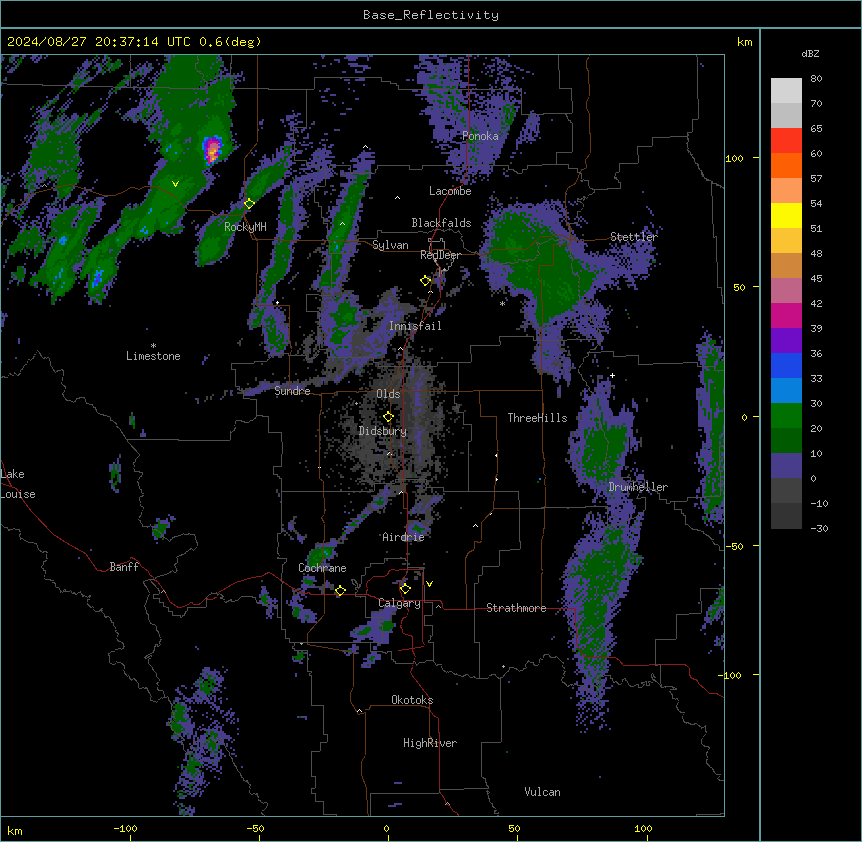Select the slate purple 10-0 dBZ legend swatch
862x842 pixels.
[786, 466]
